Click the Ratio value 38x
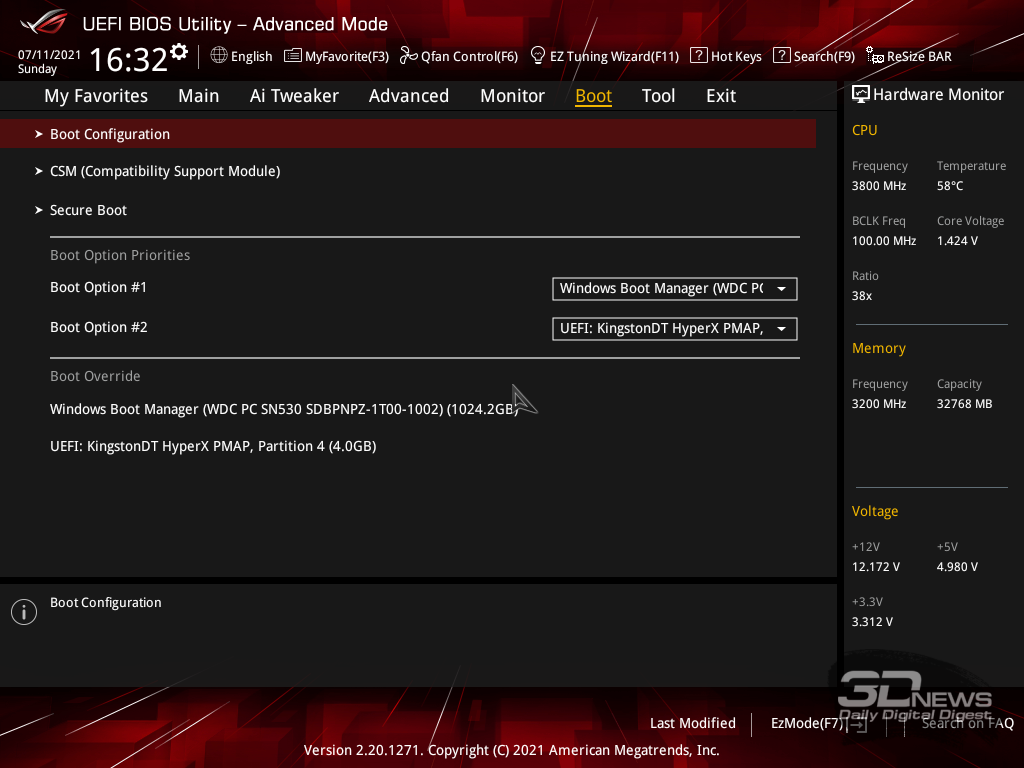 [x=862, y=296]
